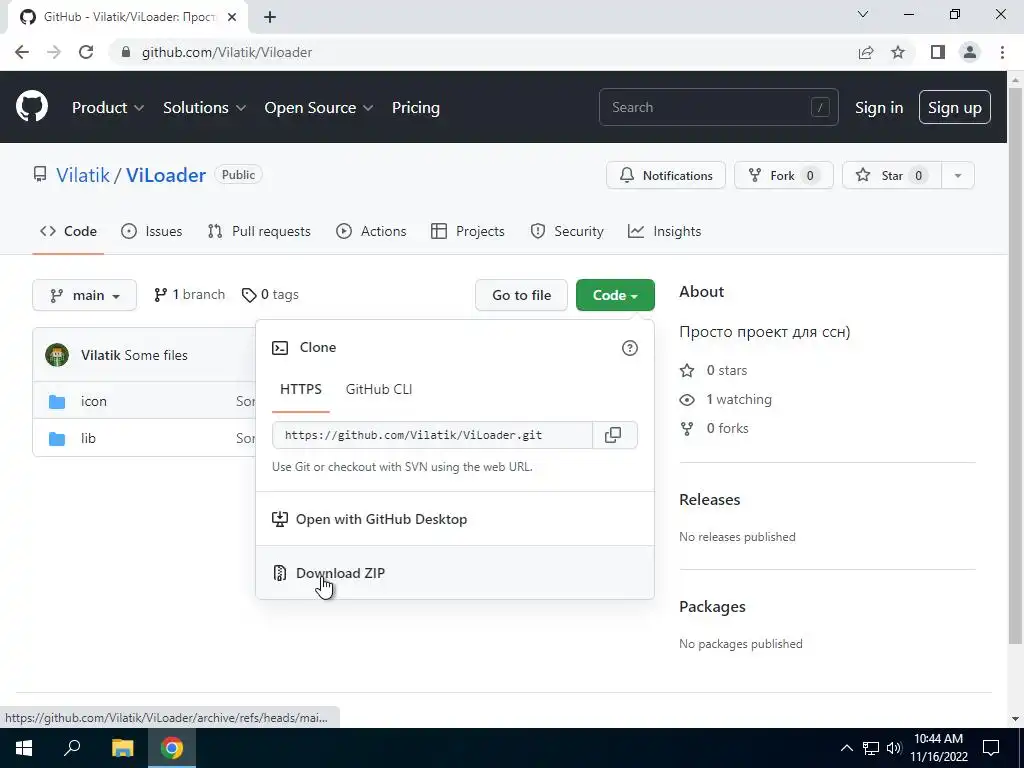The image size is (1024, 768).
Task: Open the 1 watching link
Action: click(726, 399)
